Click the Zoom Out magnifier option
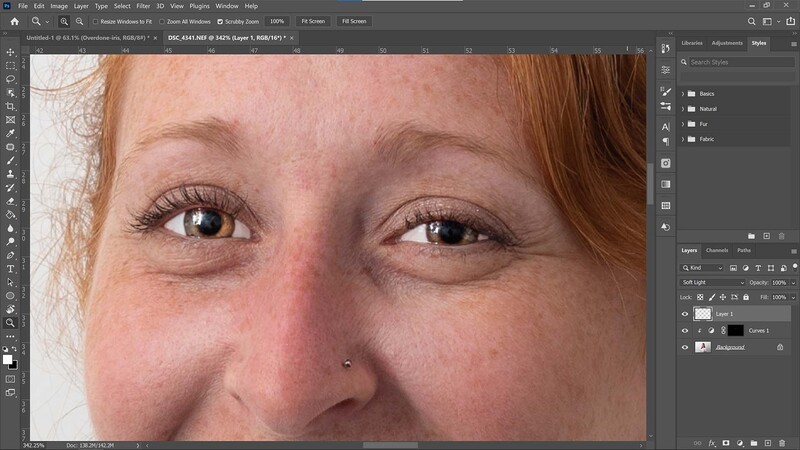Viewport: 800px width, 450px height. click(x=80, y=21)
